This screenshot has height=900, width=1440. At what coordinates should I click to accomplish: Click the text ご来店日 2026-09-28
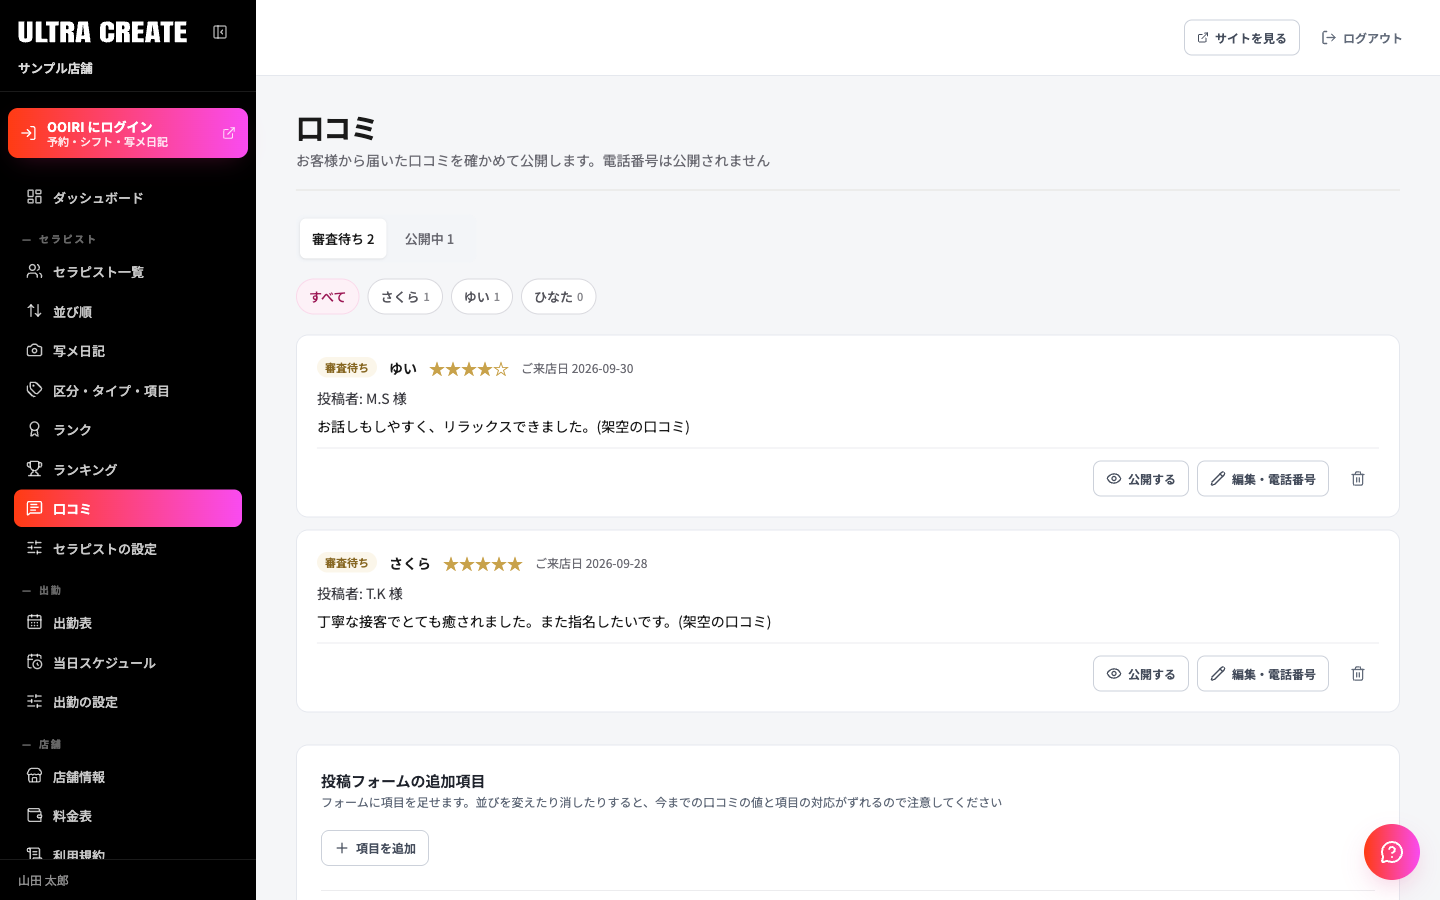tap(591, 564)
